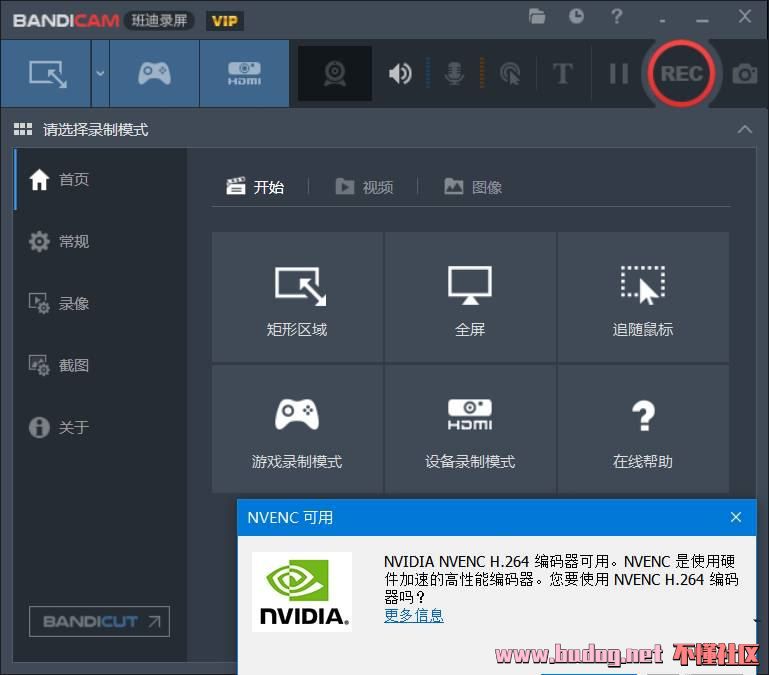Toggle mouse click effects icon

pyautogui.click(x=510, y=74)
